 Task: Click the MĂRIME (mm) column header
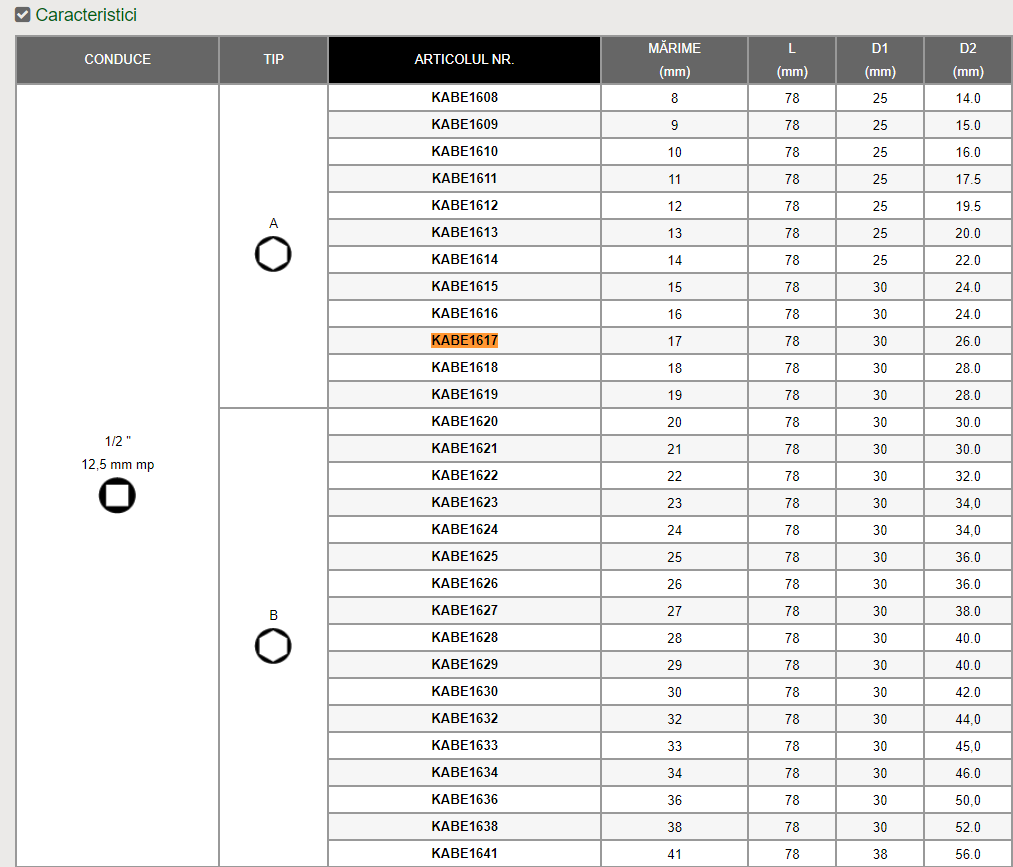(x=674, y=60)
